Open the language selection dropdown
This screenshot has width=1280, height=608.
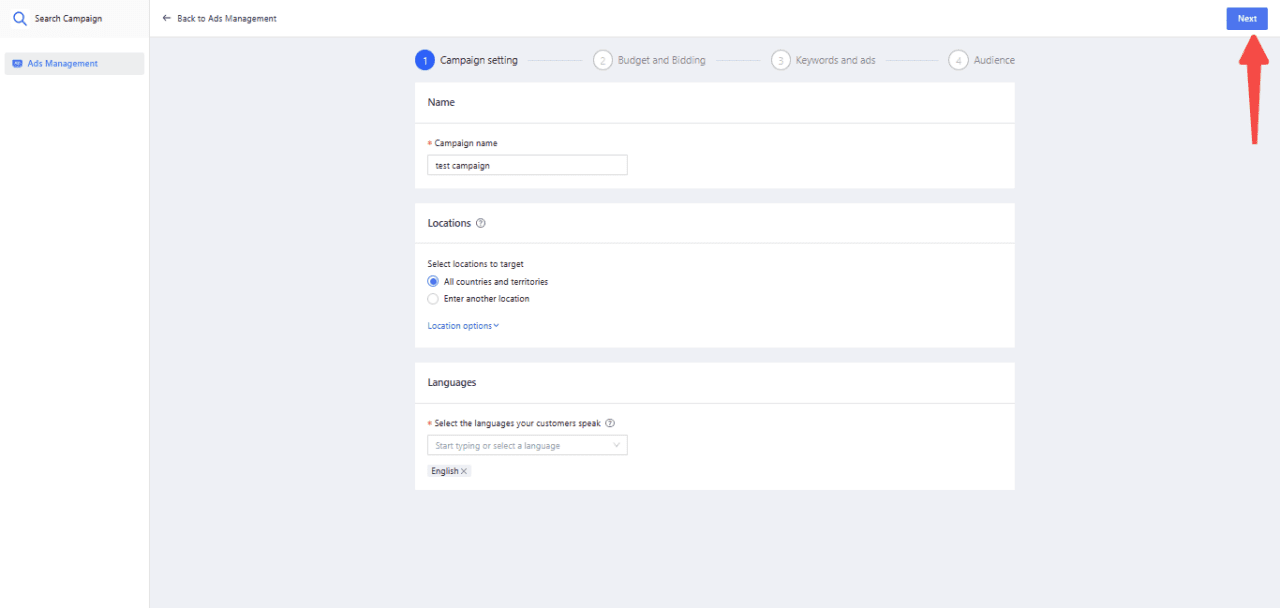pyautogui.click(x=527, y=445)
